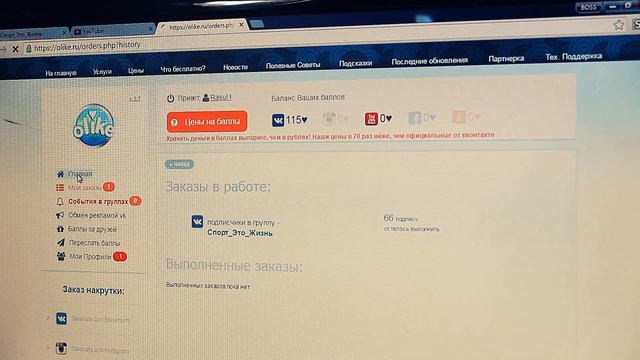Switch to the YouTube browser tab

click(113, 31)
